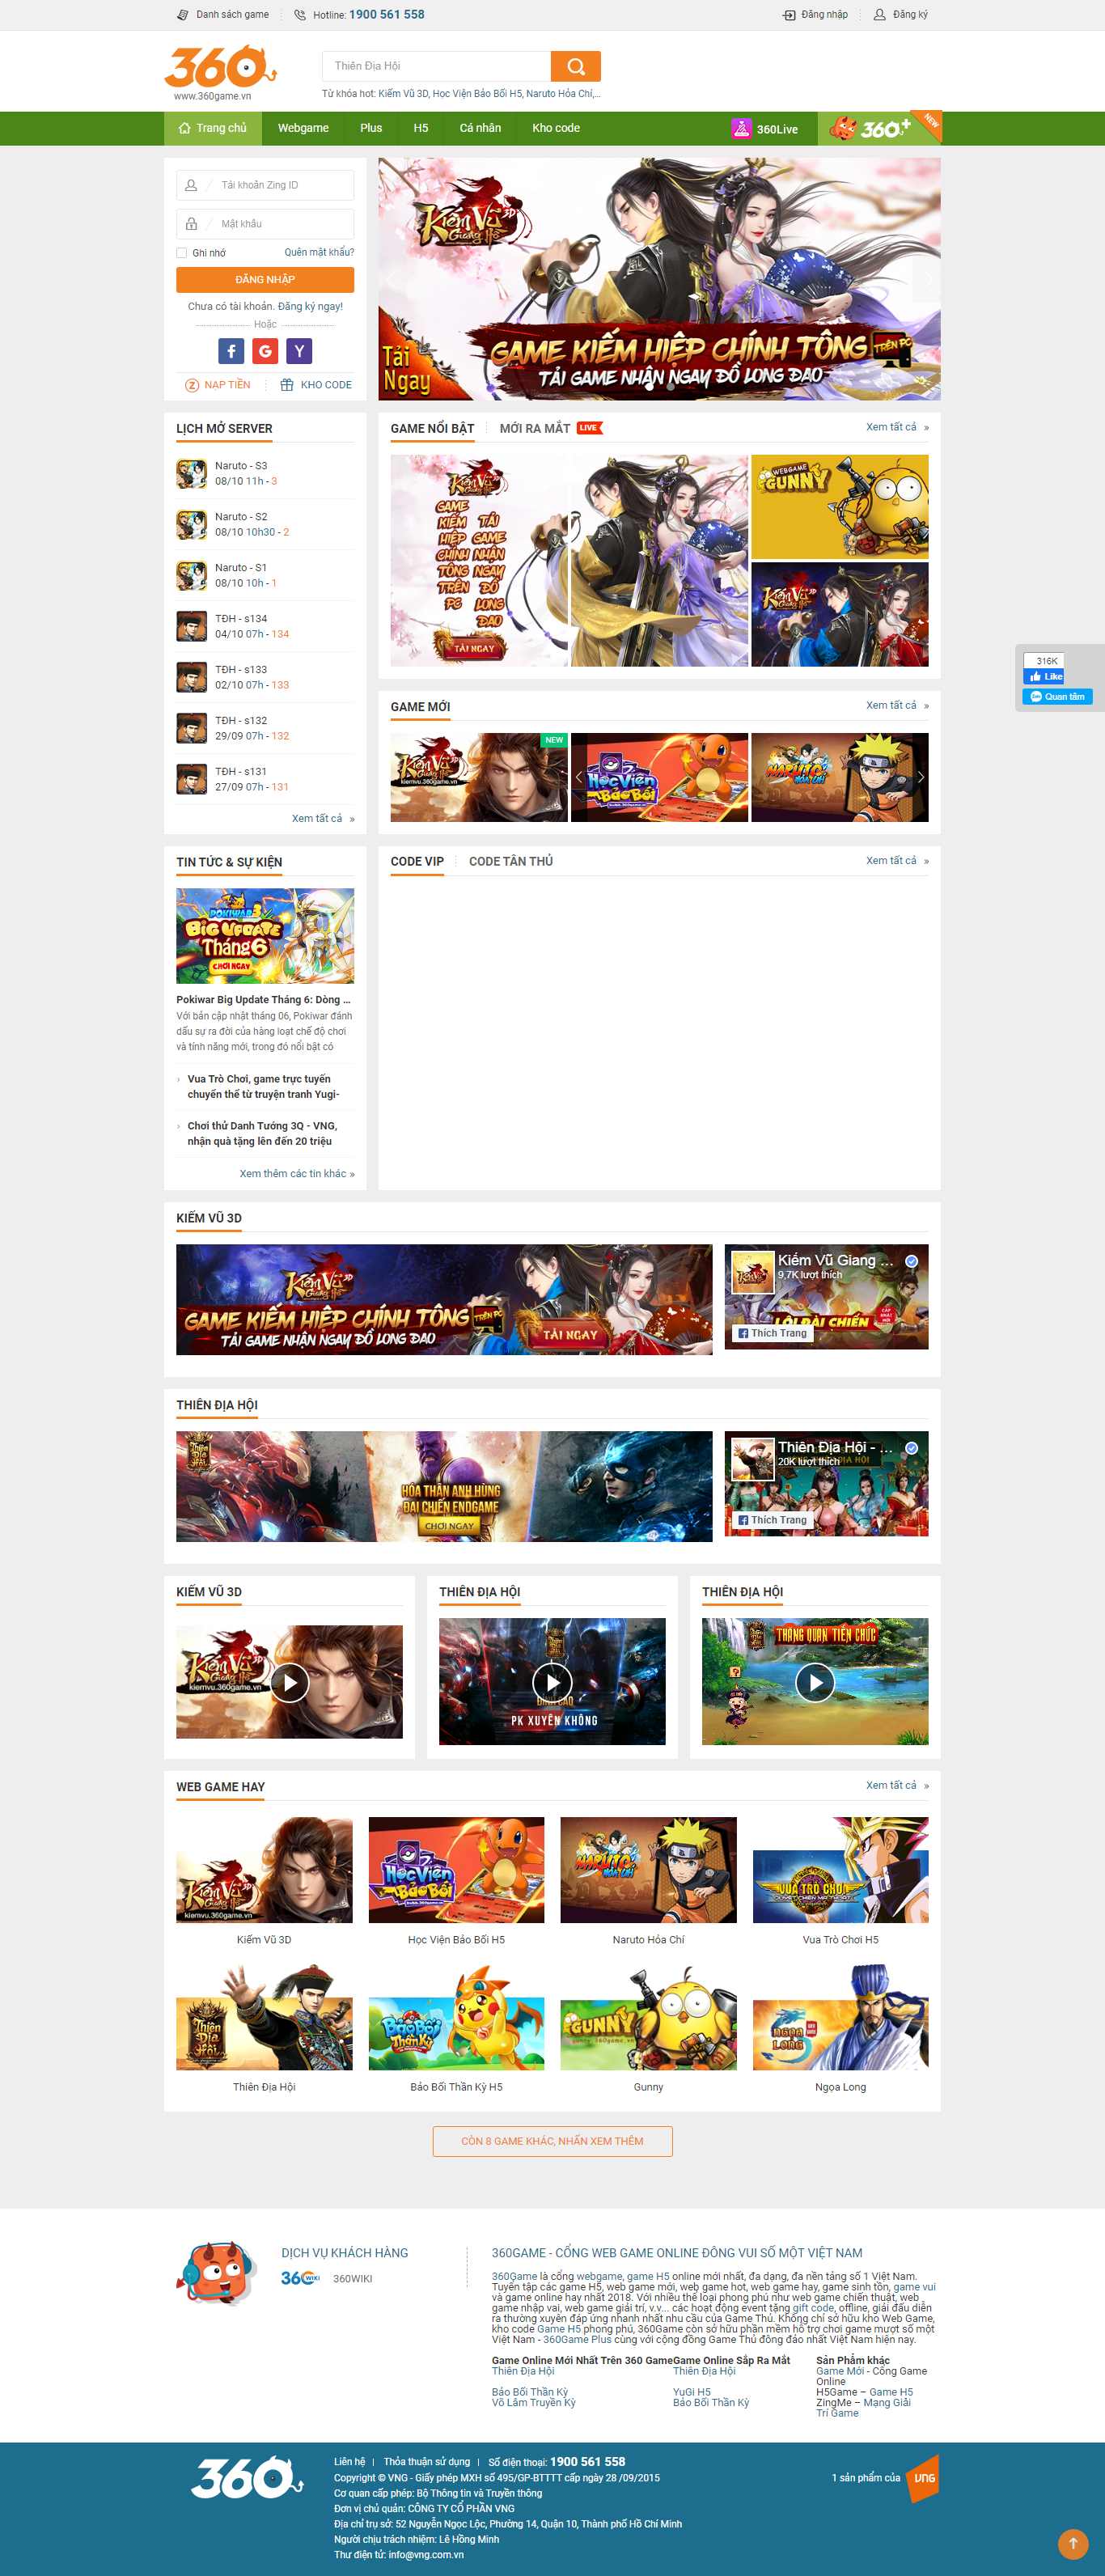Click Naruto - S3 server icon
The height and width of the screenshot is (2576, 1105).
(x=192, y=474)
